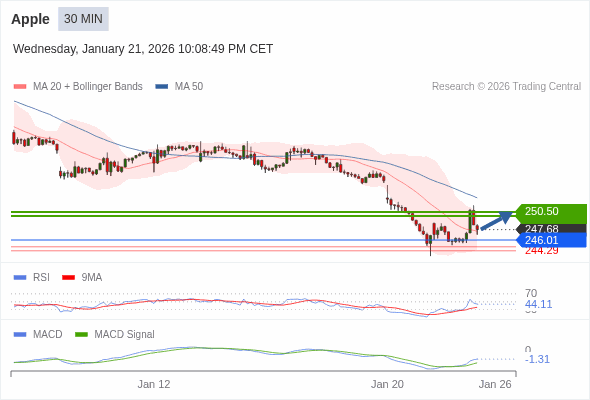Screen dimensions: 590x400
Task: Click the MACD value -1.31
Action: (x=537, y=359)
